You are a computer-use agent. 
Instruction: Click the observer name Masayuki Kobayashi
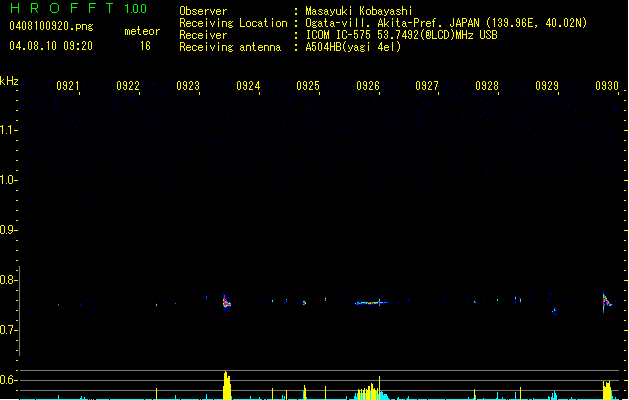(x=359, y=11)
